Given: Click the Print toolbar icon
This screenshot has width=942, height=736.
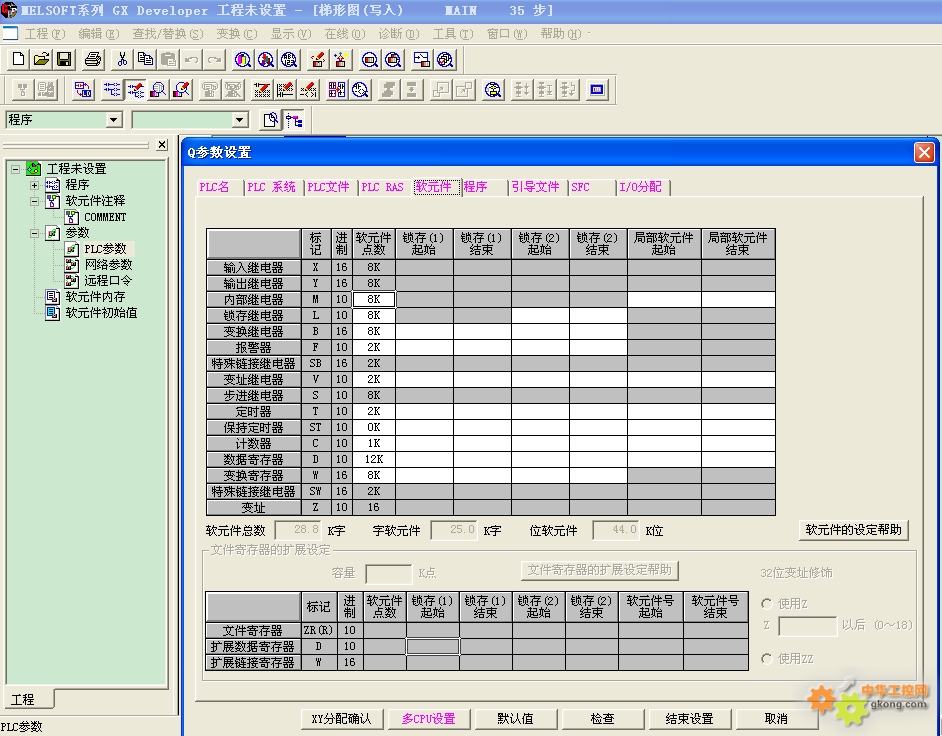Looking at the screenshot, I should (x=93, y=59).
